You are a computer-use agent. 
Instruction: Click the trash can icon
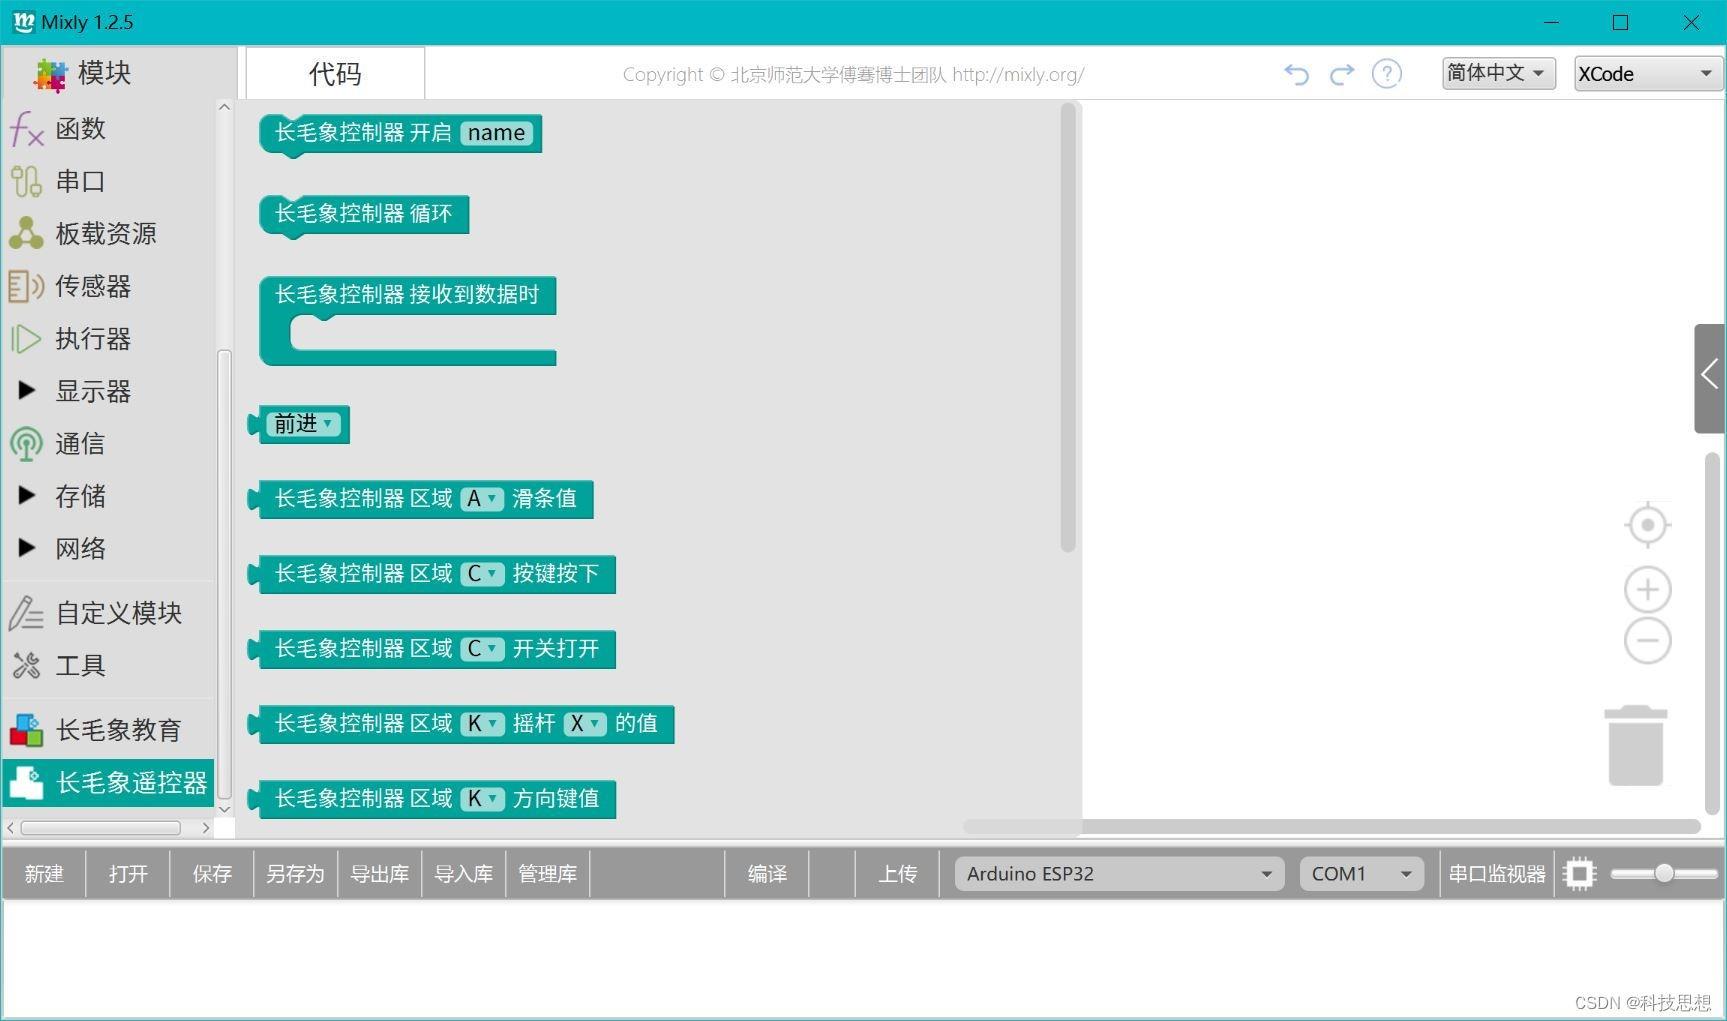(1635, 746)
